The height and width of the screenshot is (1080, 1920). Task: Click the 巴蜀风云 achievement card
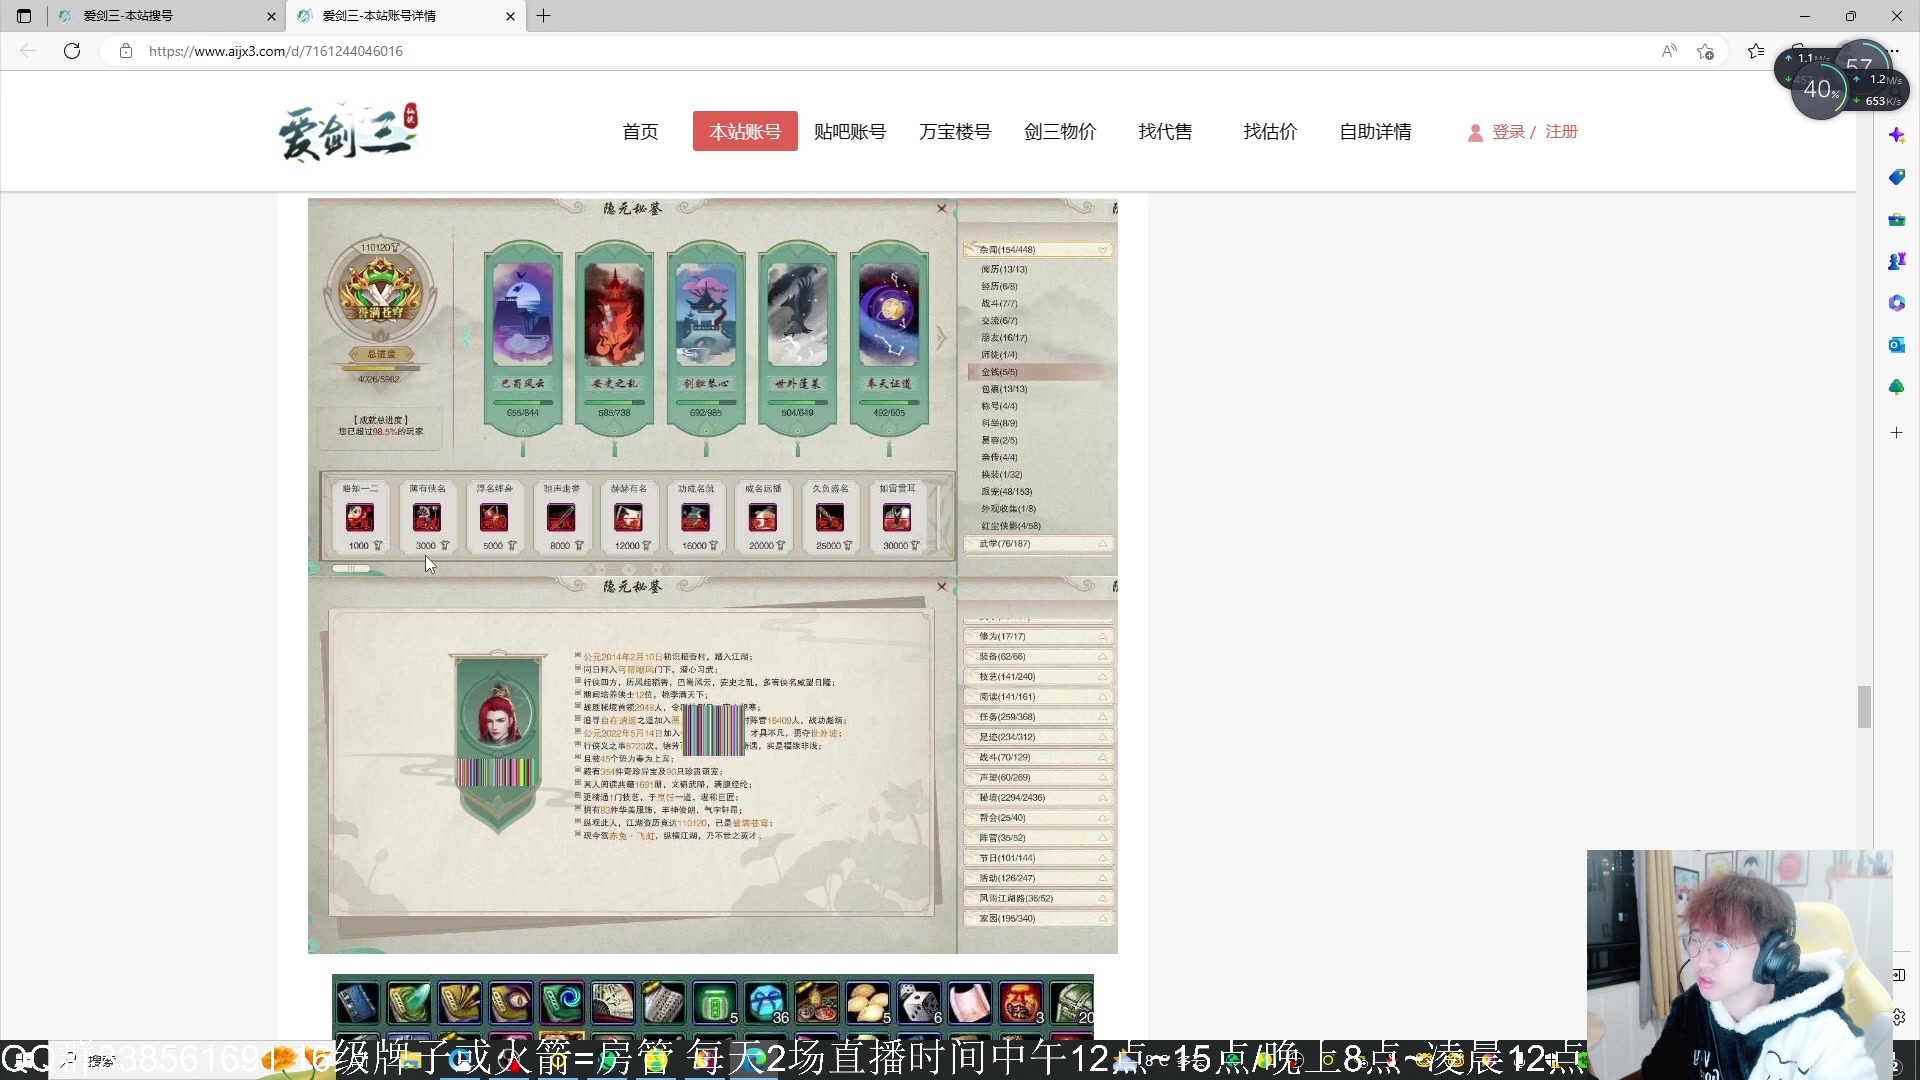(523, 340)
